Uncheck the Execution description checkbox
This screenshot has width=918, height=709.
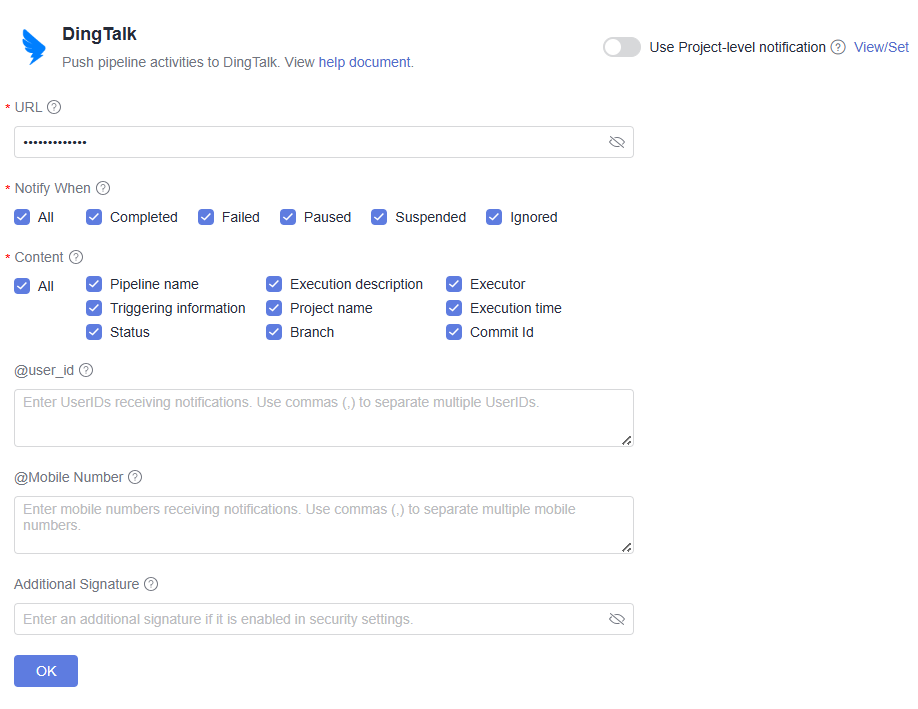tap(274, 284)
